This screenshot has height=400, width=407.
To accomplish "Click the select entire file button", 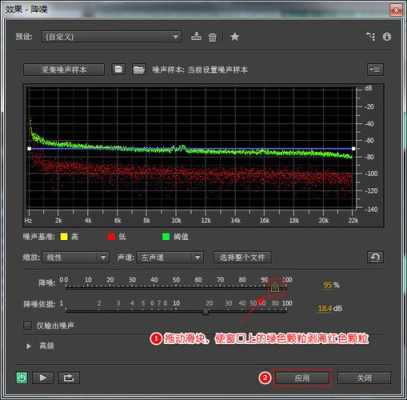I will point(242,258).
